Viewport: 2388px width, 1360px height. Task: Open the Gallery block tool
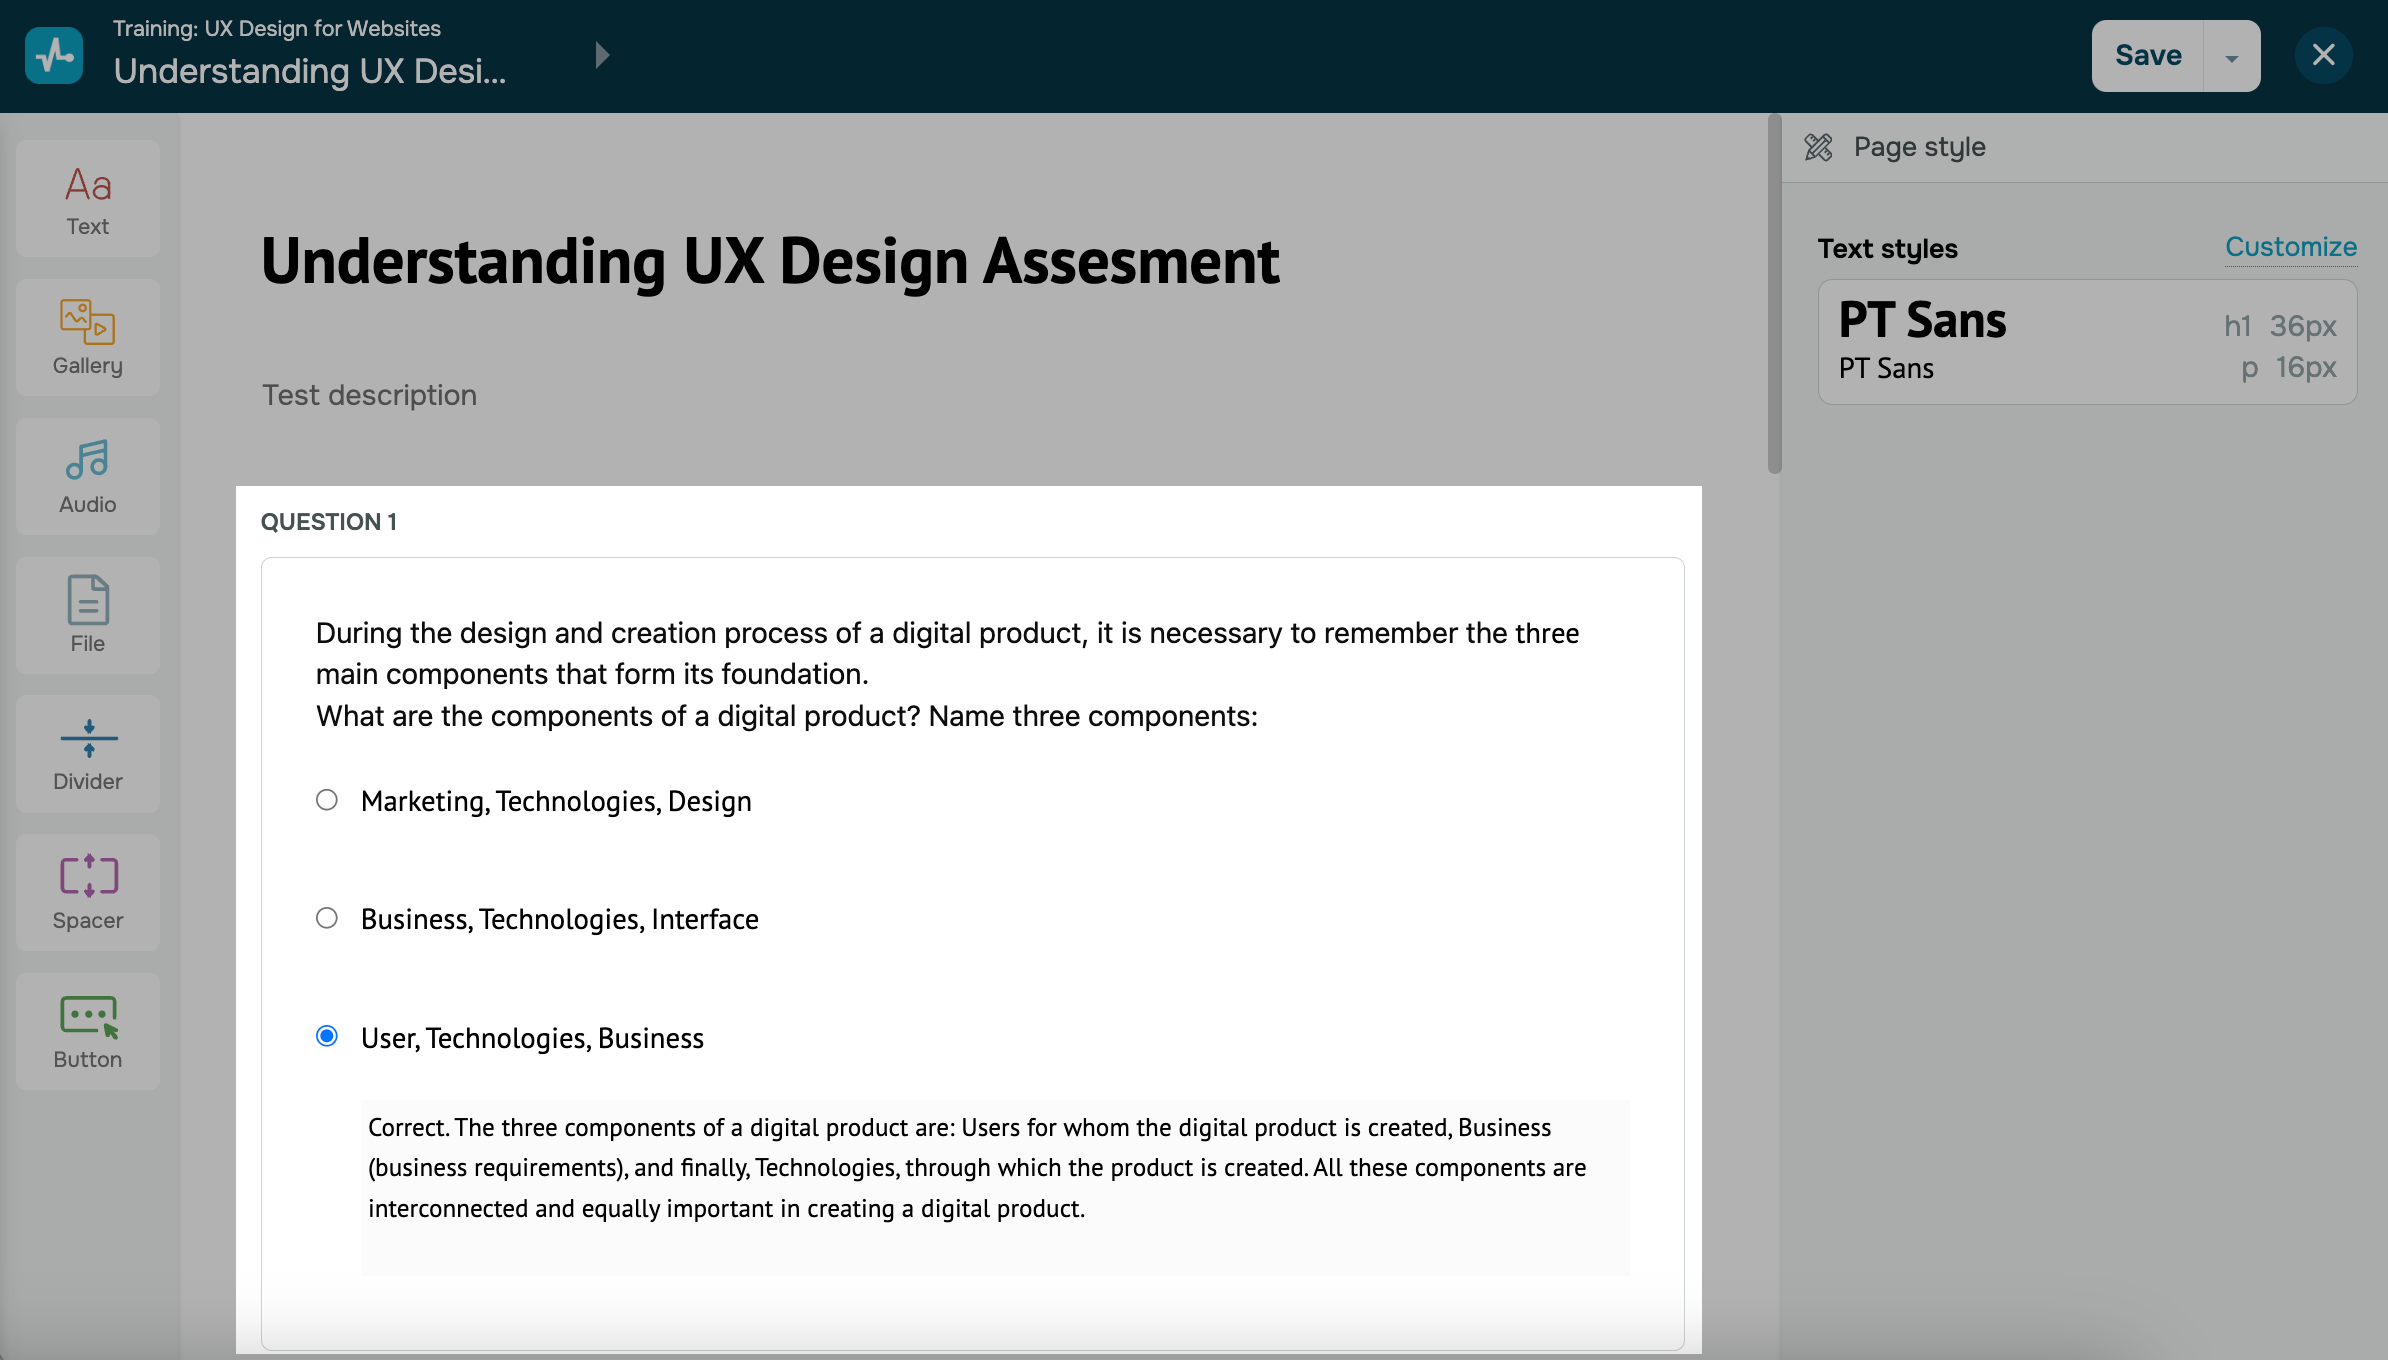pos(88,338)
